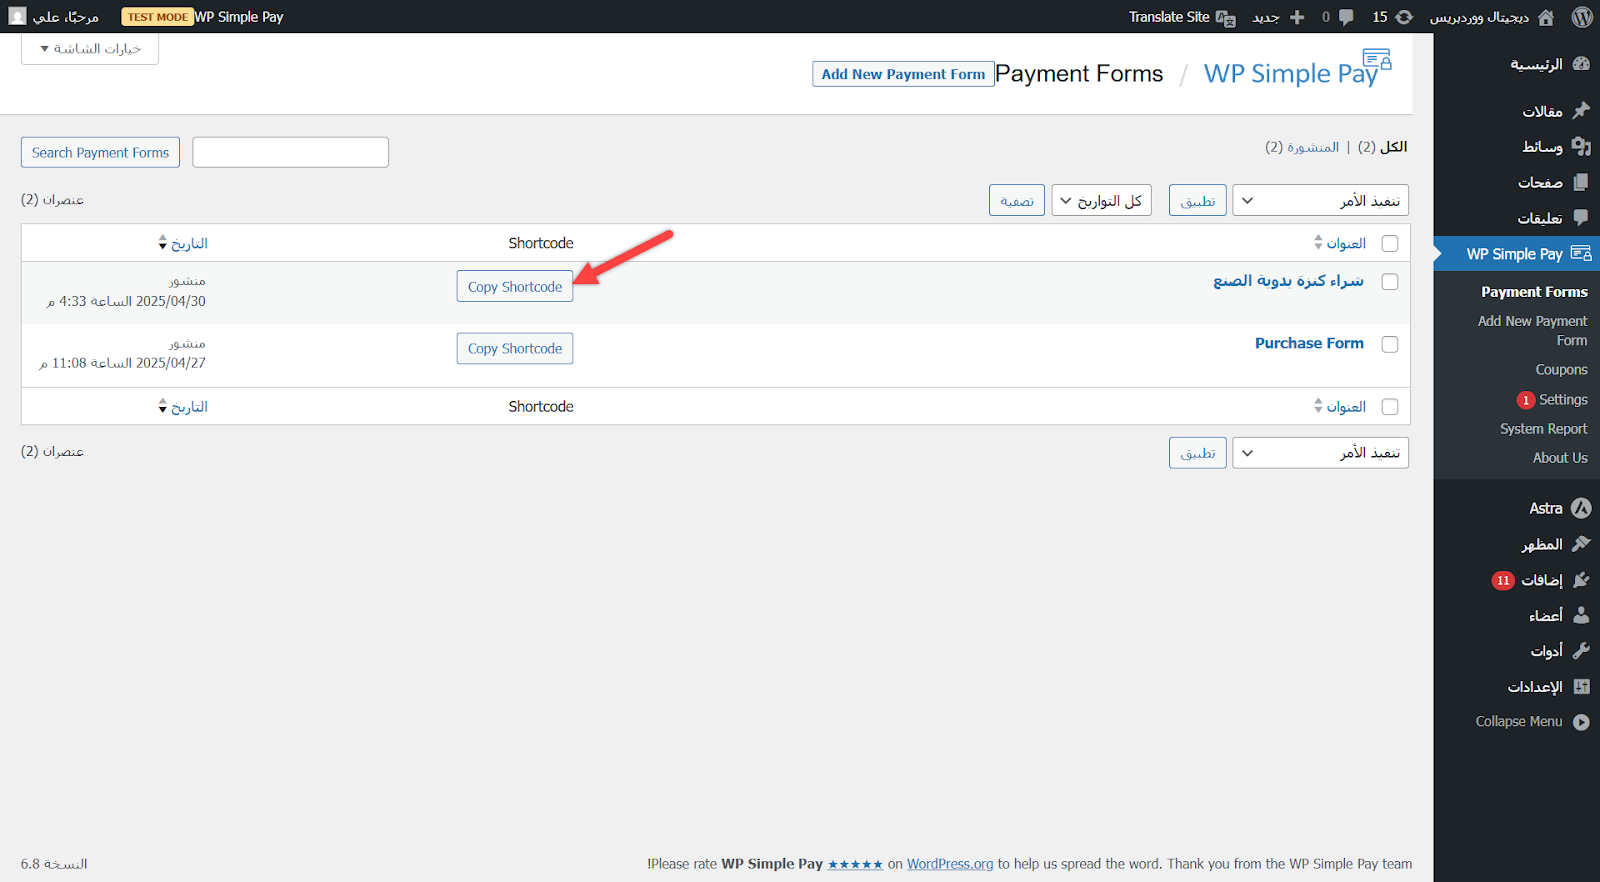Click the payment forms search input field

290,152
